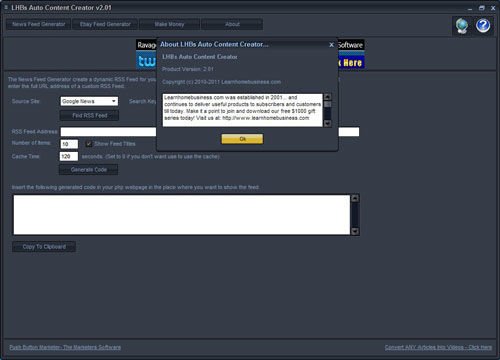
Task: Click the down arrow of the generated code scrollbar
Action: (x=355, y=231)
